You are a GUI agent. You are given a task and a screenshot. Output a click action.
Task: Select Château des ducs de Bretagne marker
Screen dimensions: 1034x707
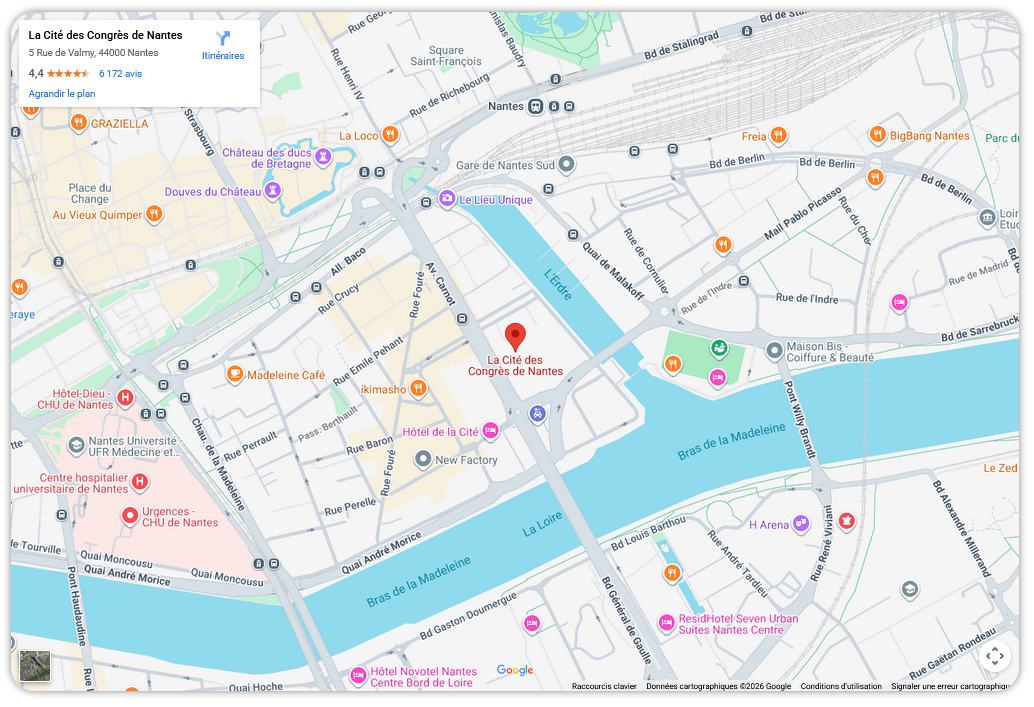322,156
